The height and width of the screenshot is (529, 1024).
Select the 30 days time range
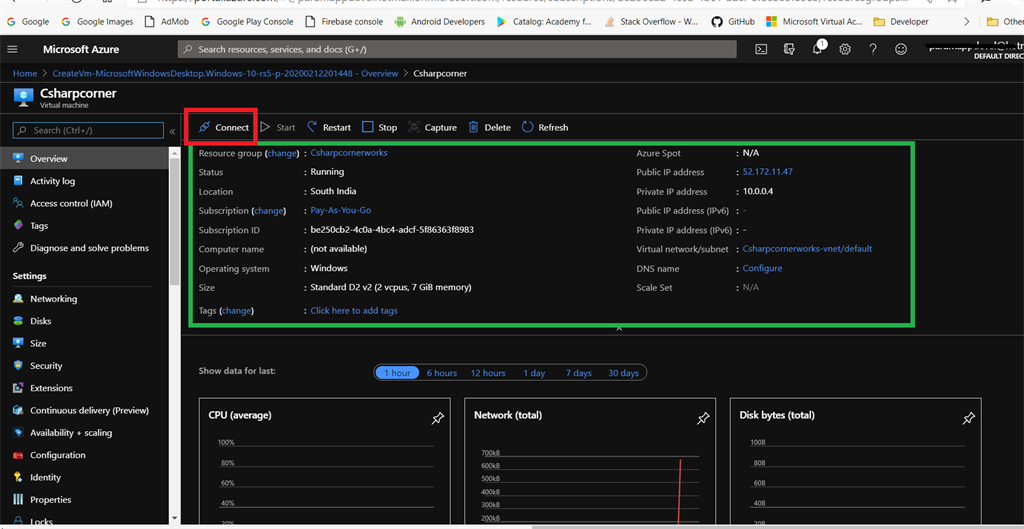coord(623,373)
